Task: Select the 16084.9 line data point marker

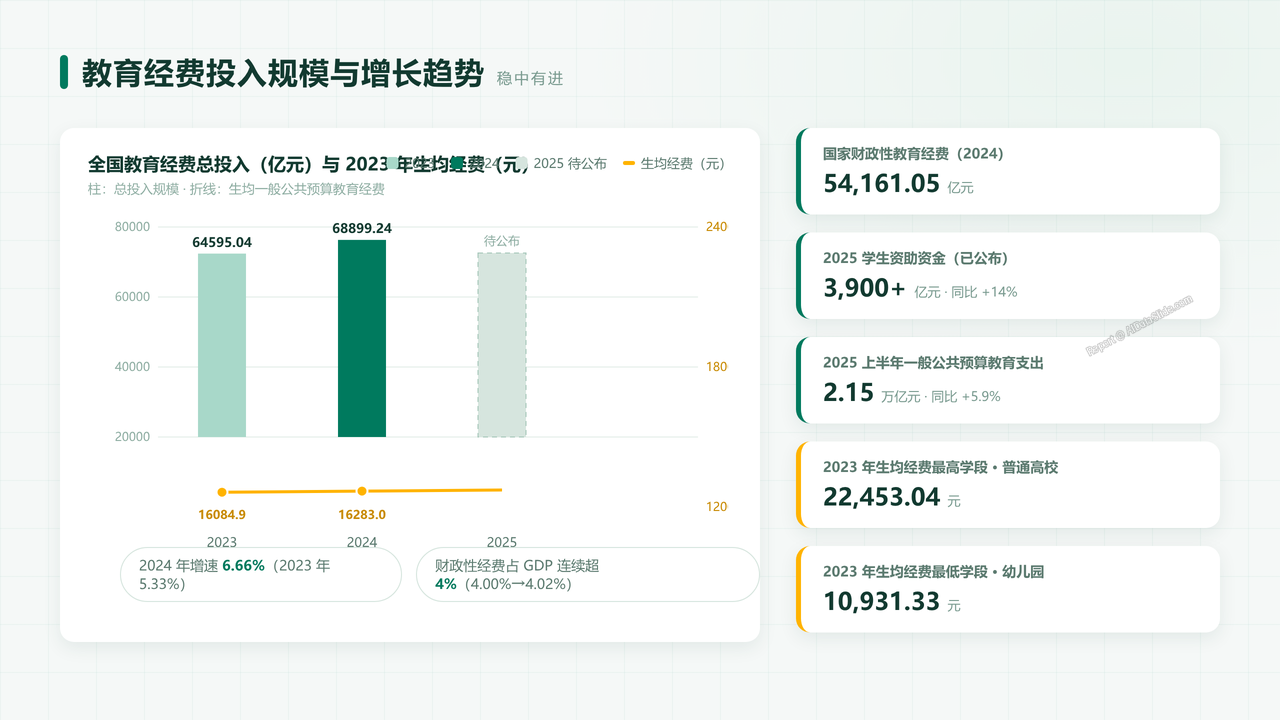Action: [x=222, y=492]
